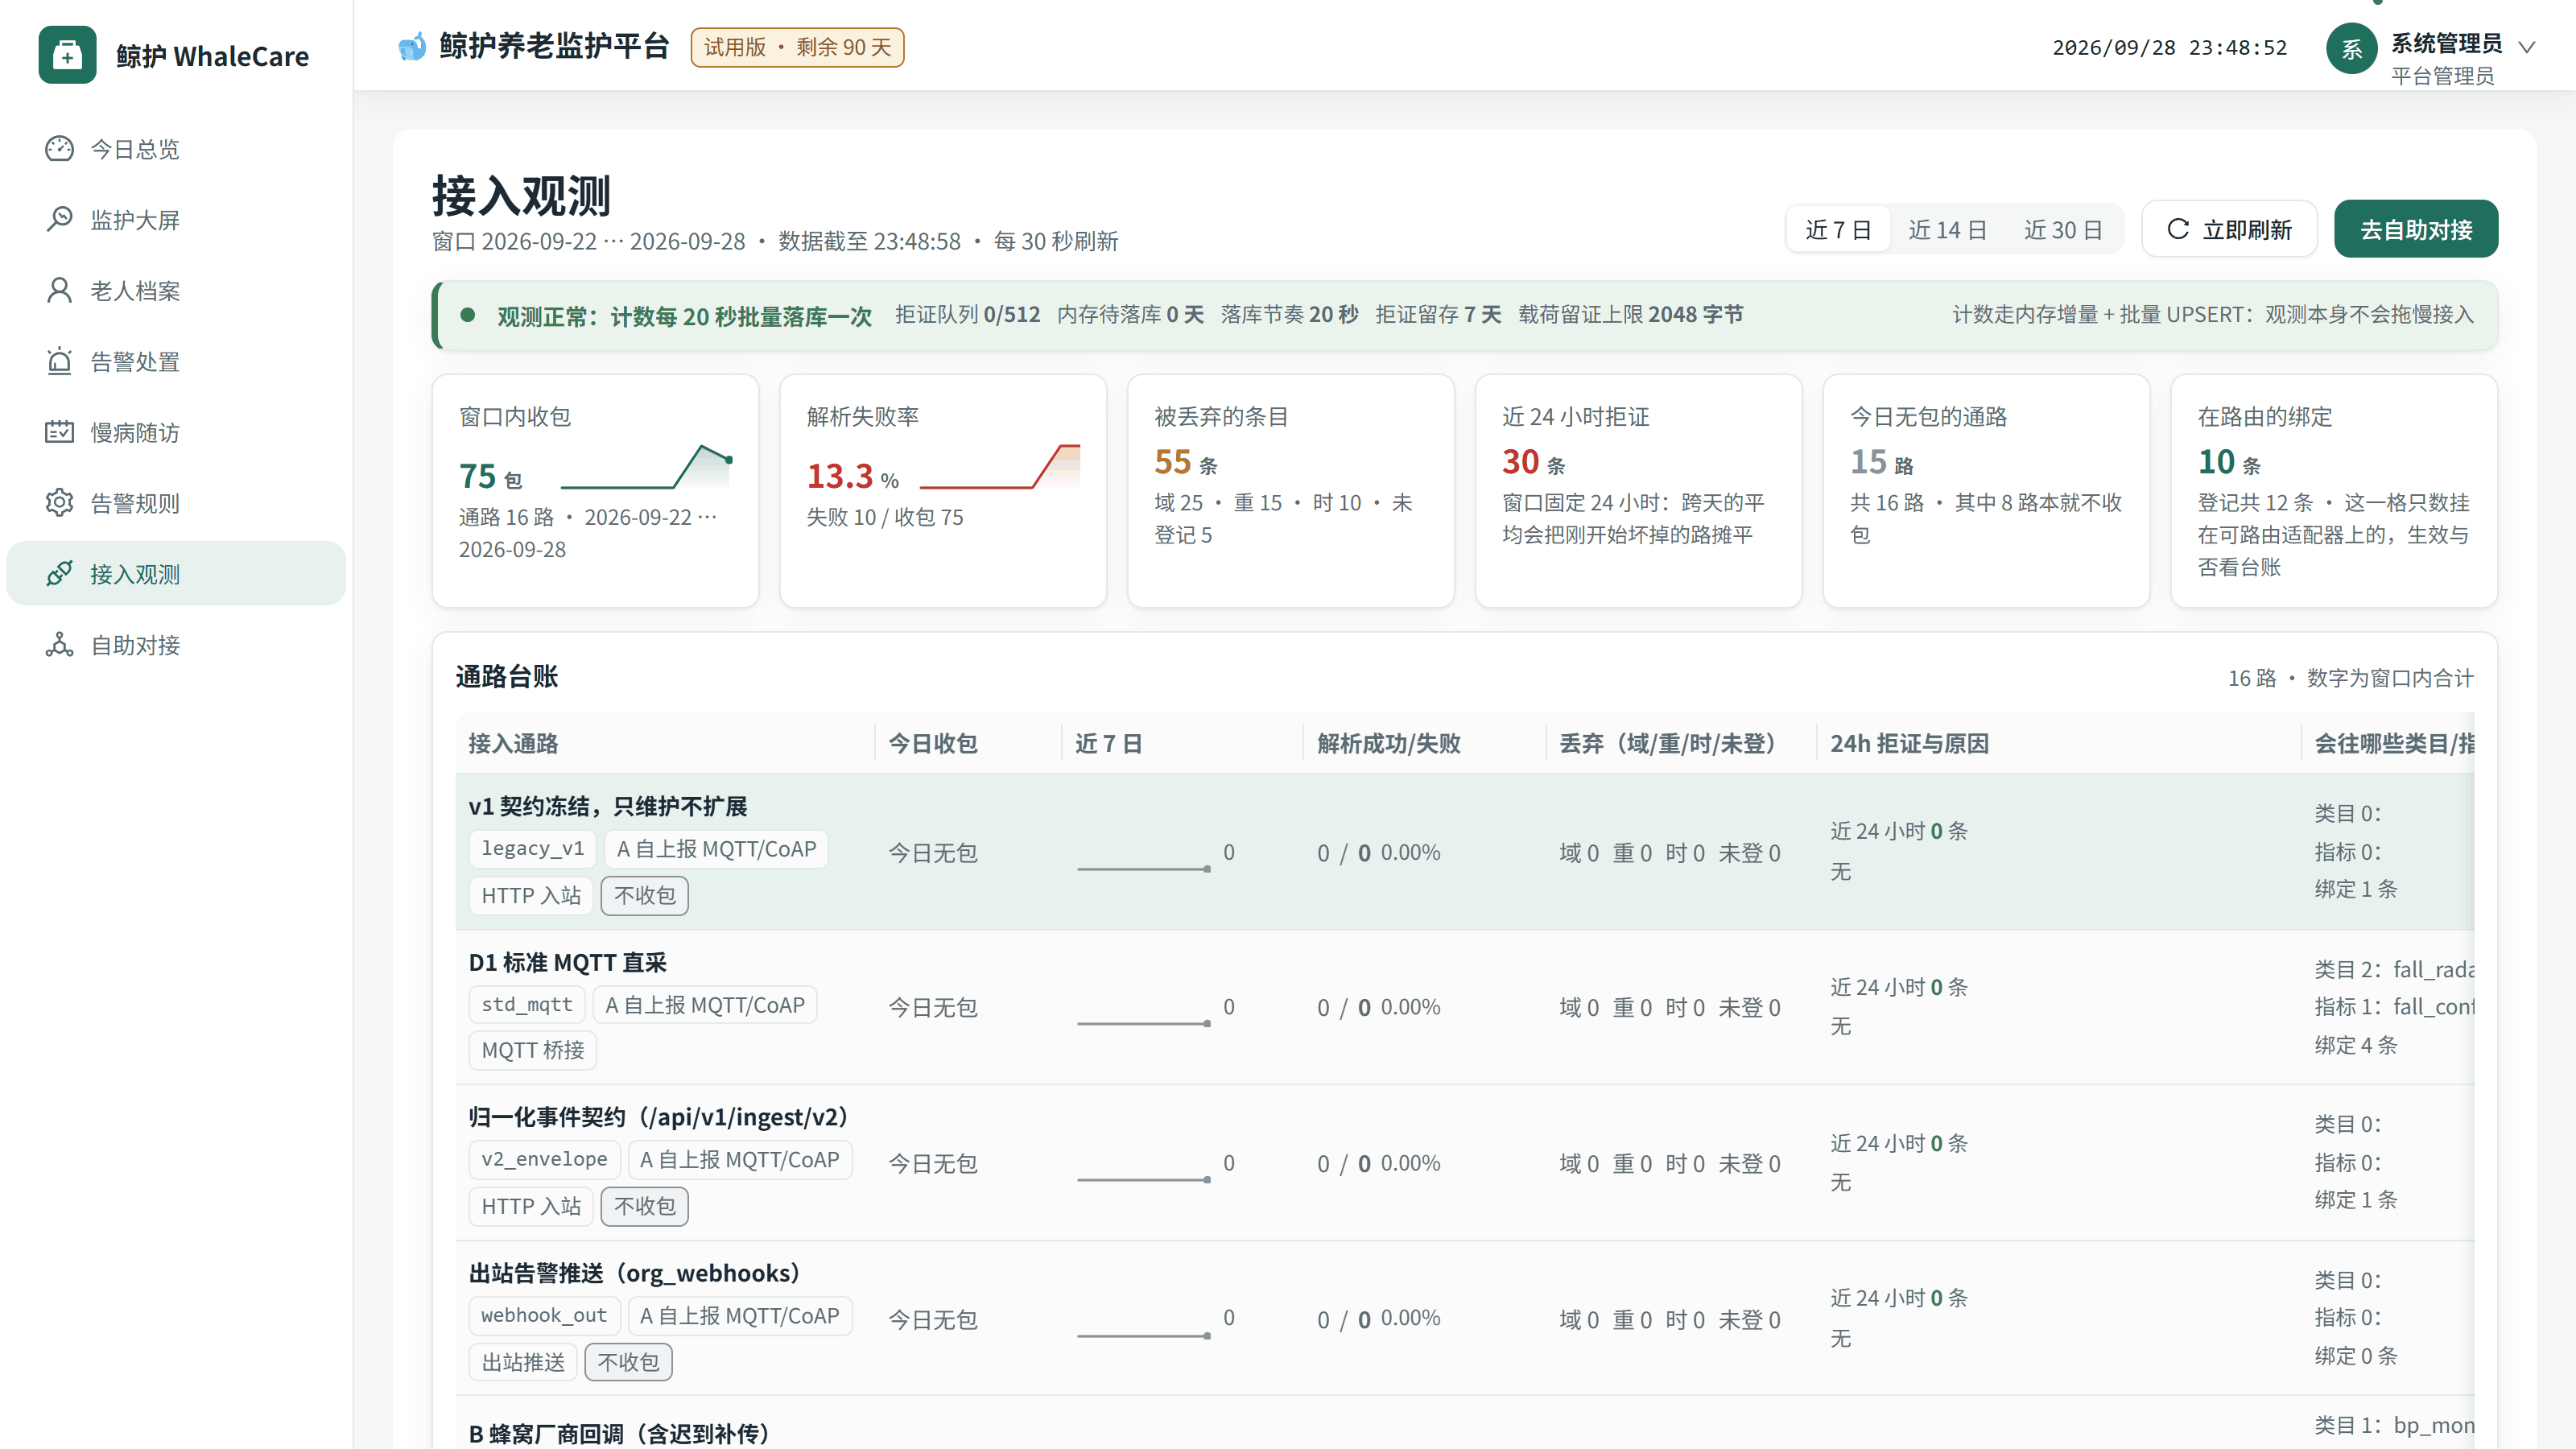The height and width of the screenshot is (1449, 2576).
Task: Navigate to 告警处置
Action: pyautogui.click(x=176, y=361)
